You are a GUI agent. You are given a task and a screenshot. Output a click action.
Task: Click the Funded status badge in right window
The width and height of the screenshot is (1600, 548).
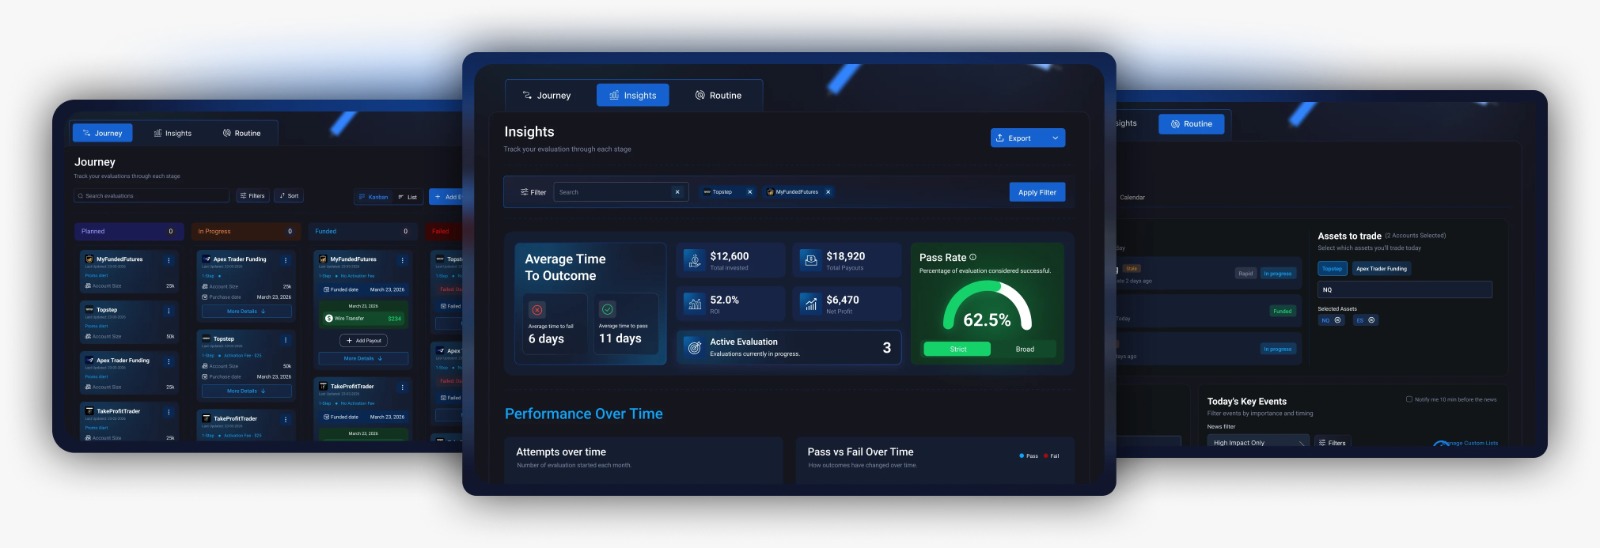1282,311
